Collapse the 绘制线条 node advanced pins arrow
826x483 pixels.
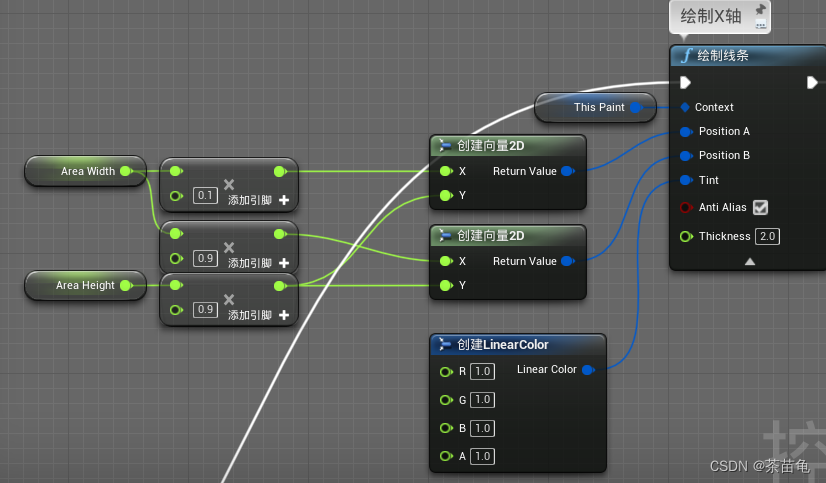click(750, 262)
